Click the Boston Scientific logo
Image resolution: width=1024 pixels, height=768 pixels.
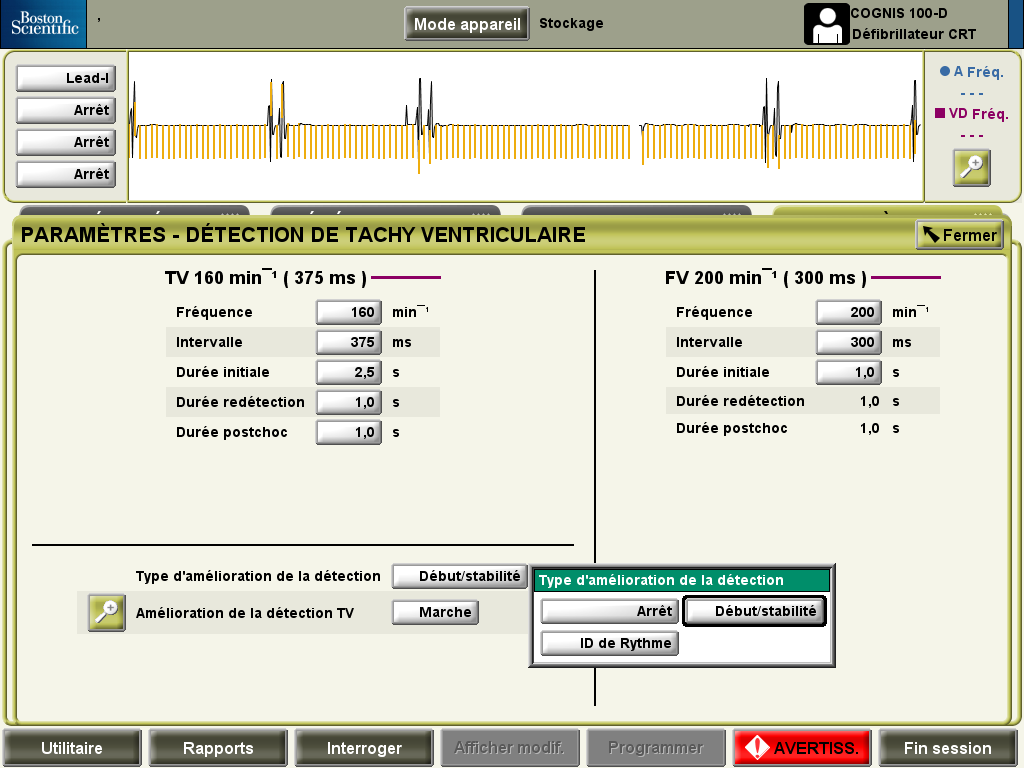coord(44,24)
